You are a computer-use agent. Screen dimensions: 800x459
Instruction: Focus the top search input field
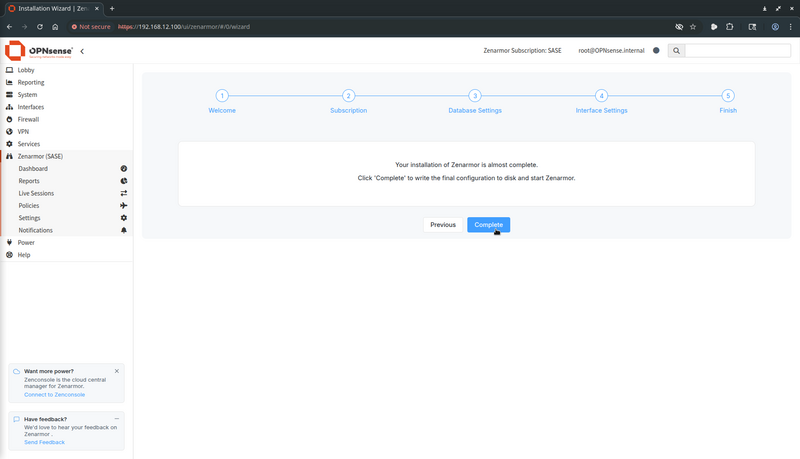(x=738, y=50)
